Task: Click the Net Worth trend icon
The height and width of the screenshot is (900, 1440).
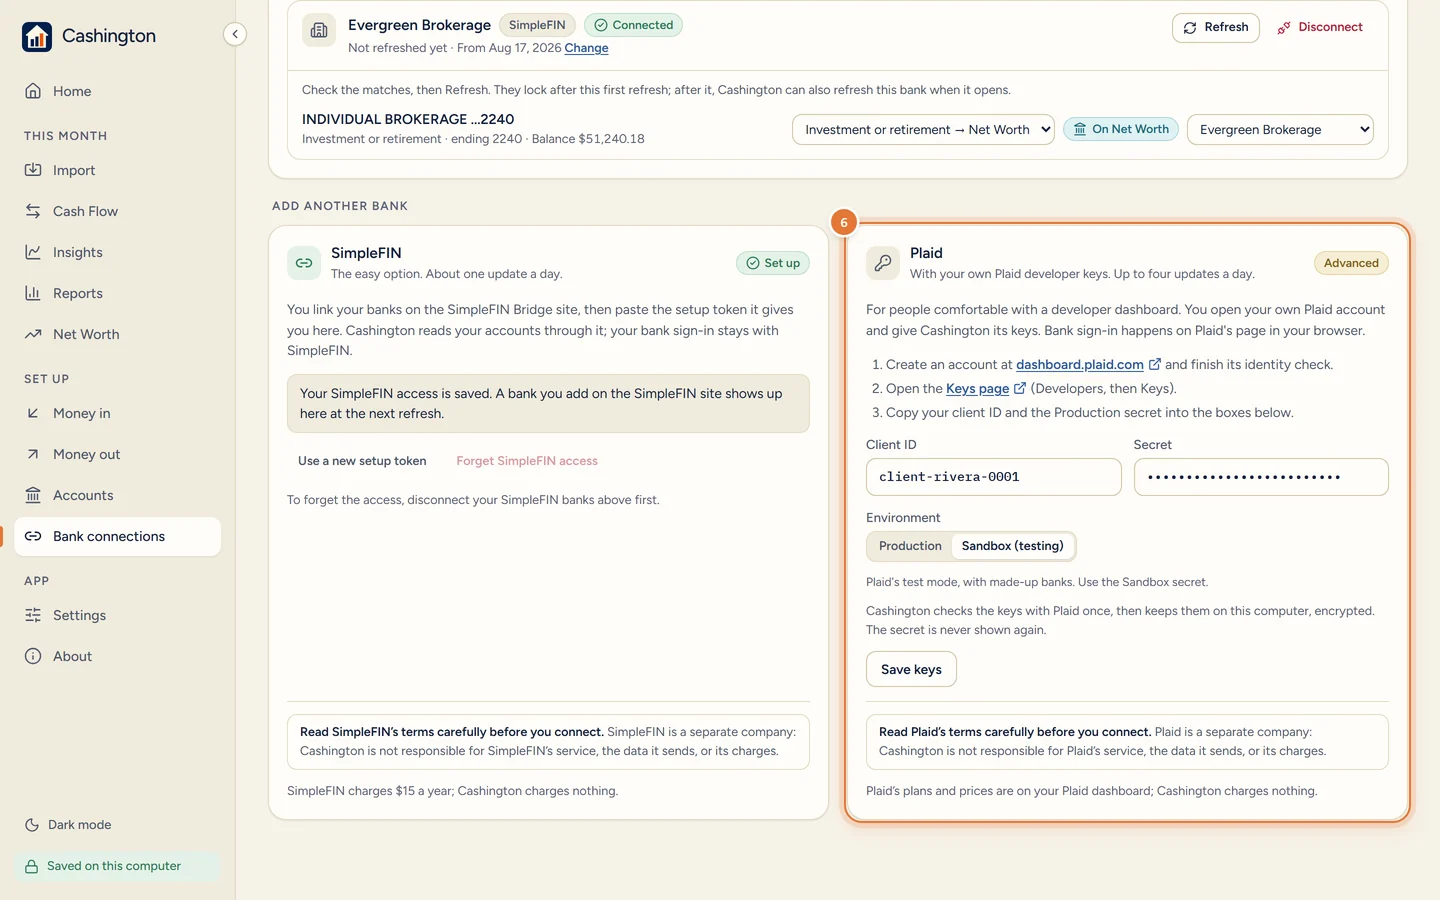Action: (33, 334)
